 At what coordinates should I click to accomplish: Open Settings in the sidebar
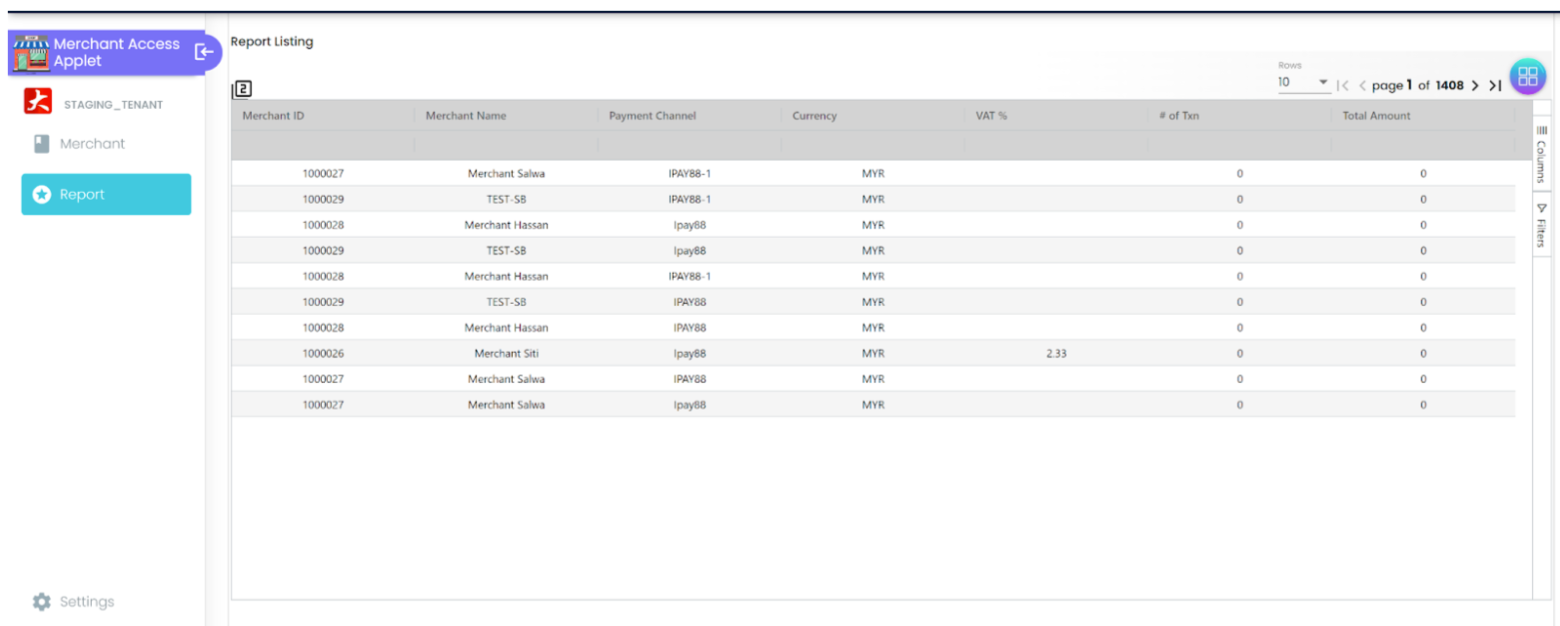tap(87, 602)
